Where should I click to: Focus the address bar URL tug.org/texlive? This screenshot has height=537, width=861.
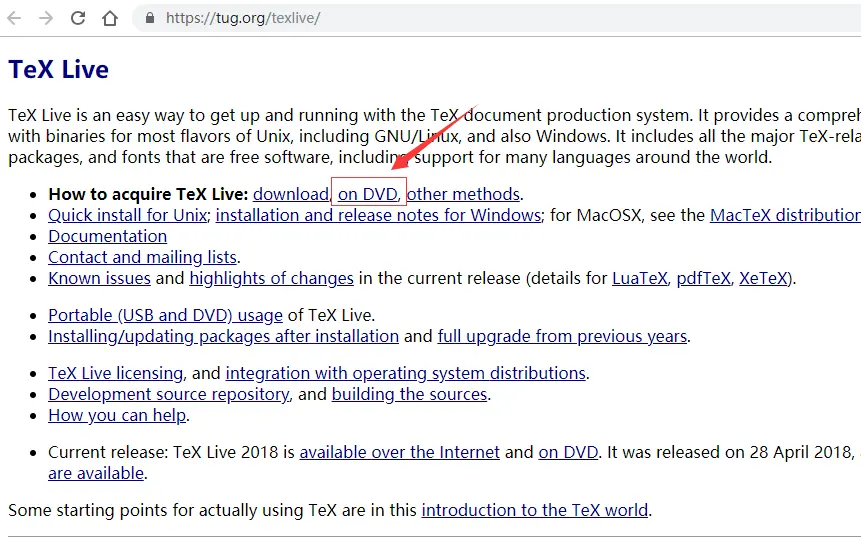(x=243, y=18)
